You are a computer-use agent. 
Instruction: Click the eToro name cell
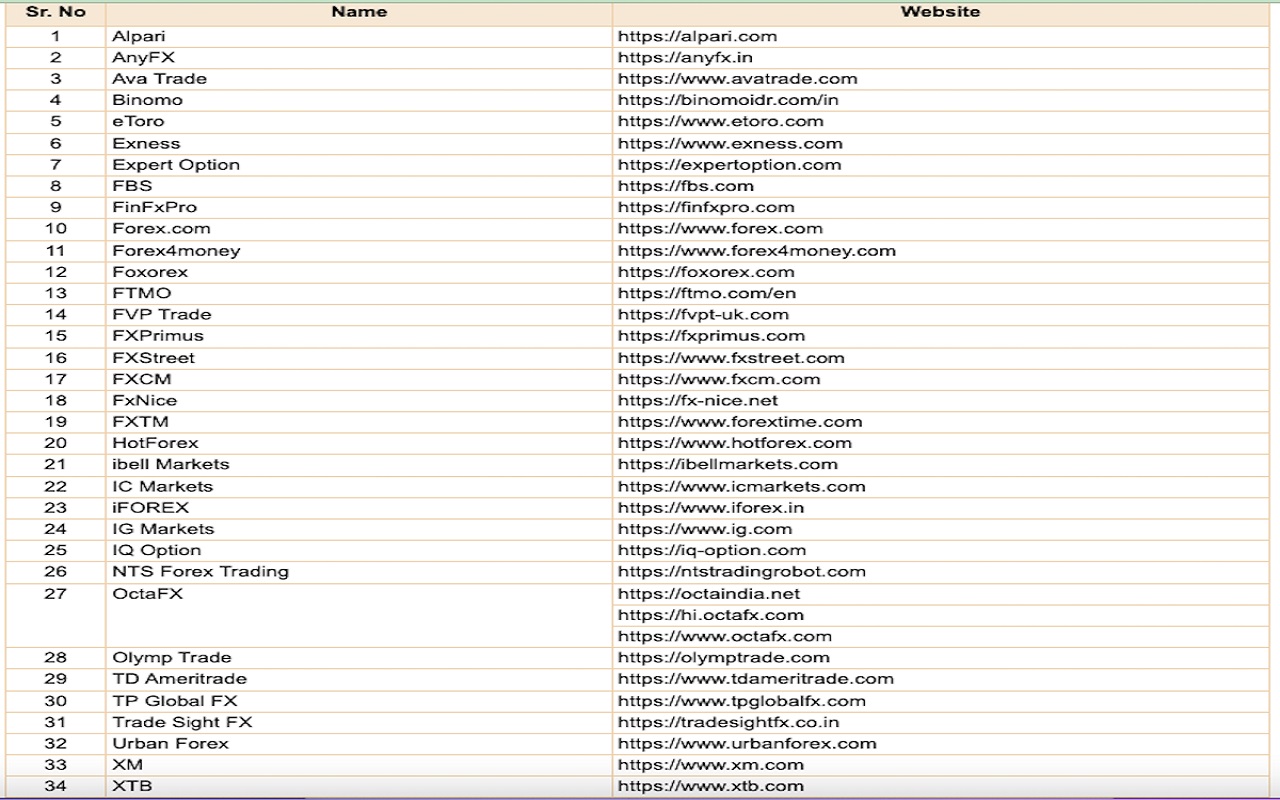pyautogui.click(x=359, y=122)
